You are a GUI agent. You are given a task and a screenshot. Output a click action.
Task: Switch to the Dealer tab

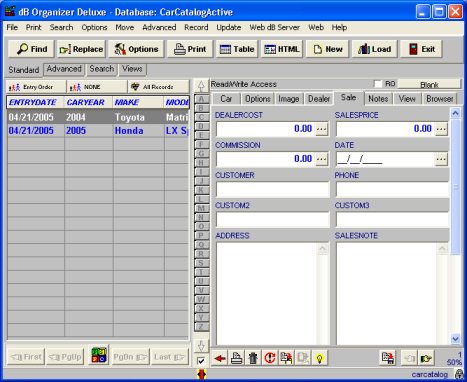(319, 99)
